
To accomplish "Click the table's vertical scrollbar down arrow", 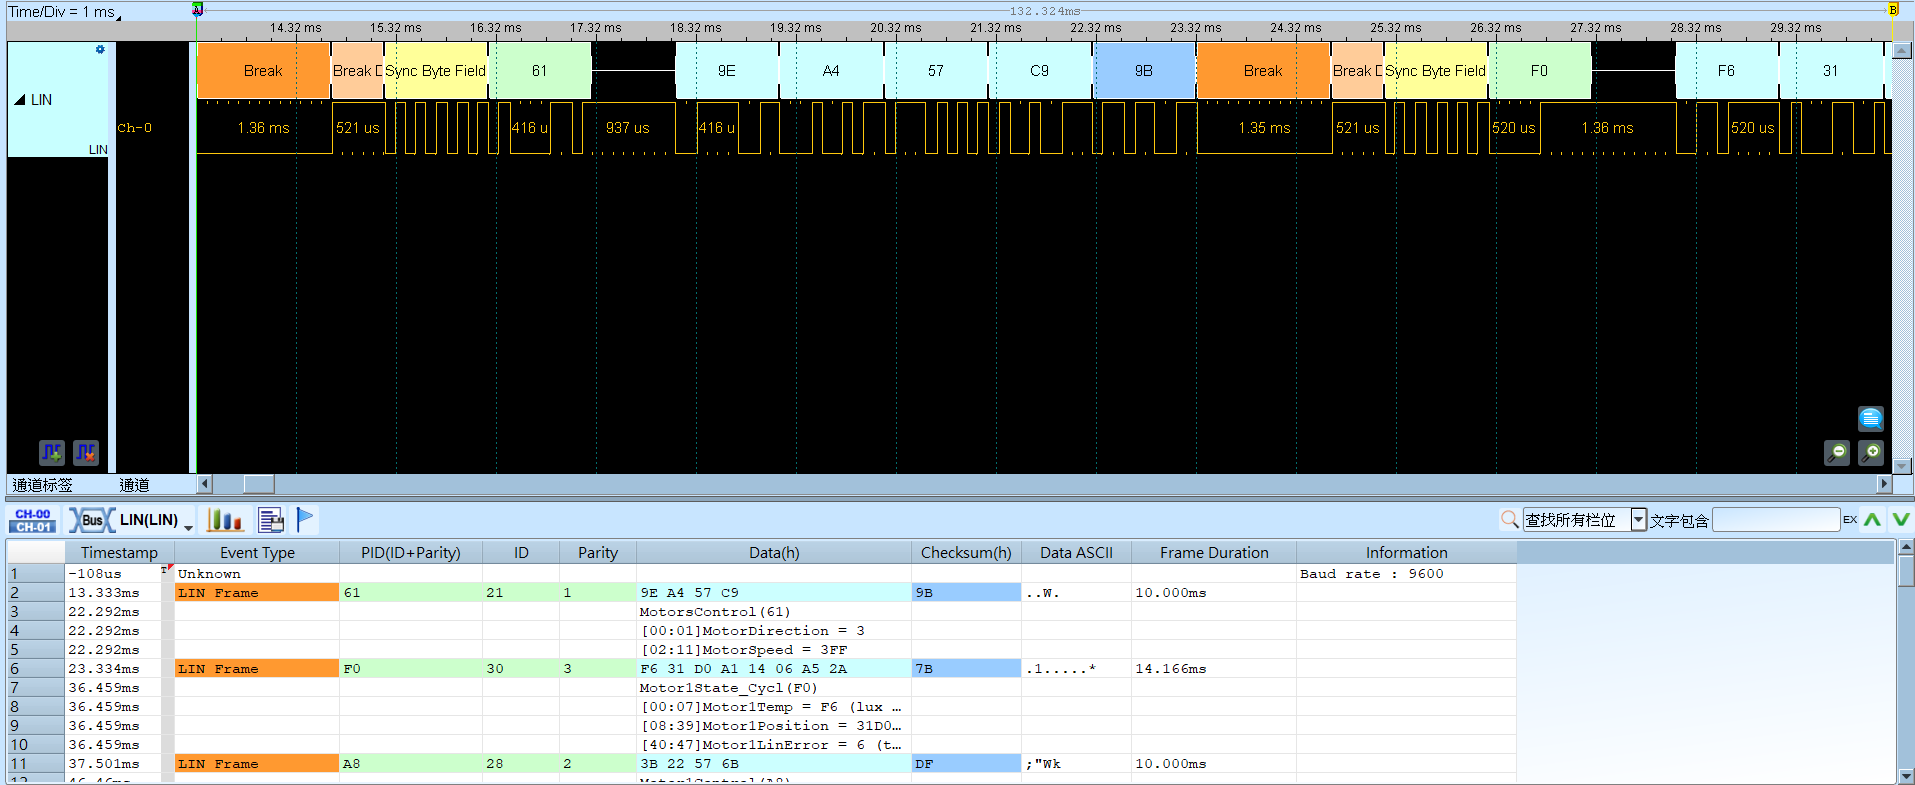I will tap(1906, 776).
